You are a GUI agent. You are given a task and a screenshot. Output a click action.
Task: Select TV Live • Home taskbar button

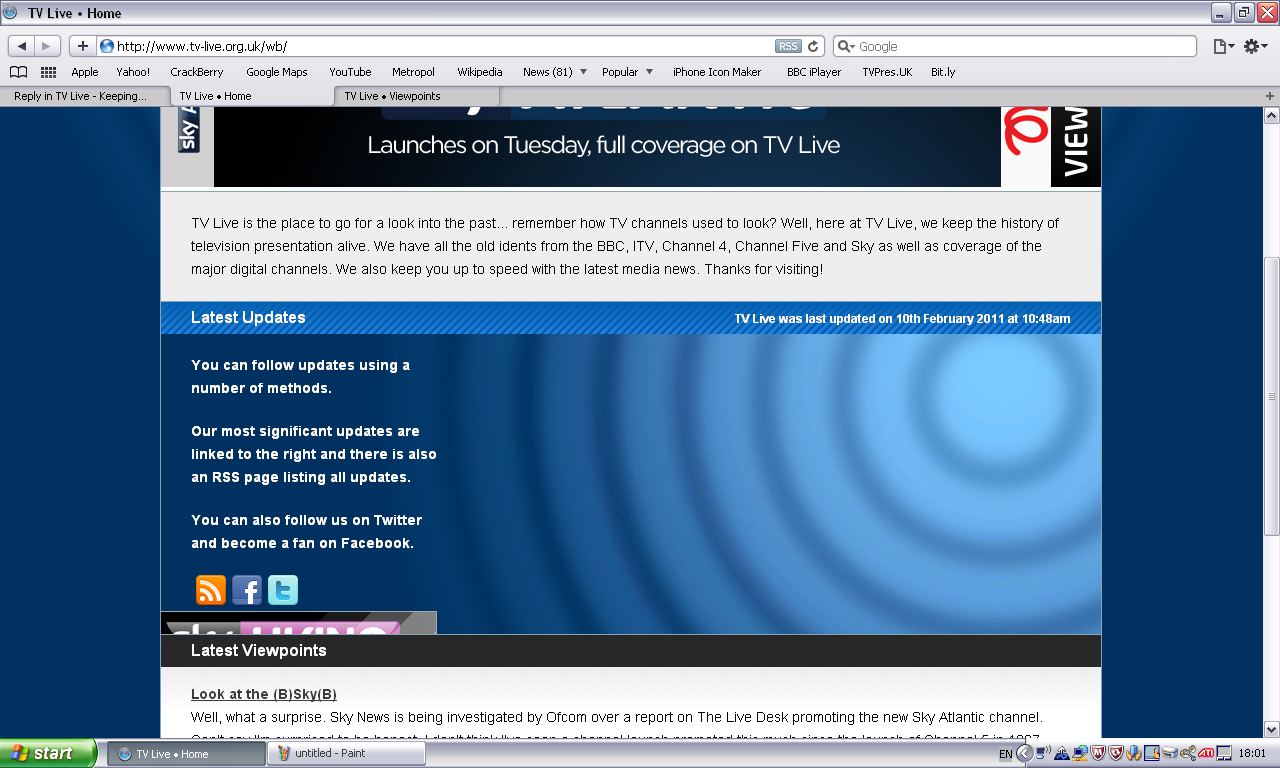186,754
